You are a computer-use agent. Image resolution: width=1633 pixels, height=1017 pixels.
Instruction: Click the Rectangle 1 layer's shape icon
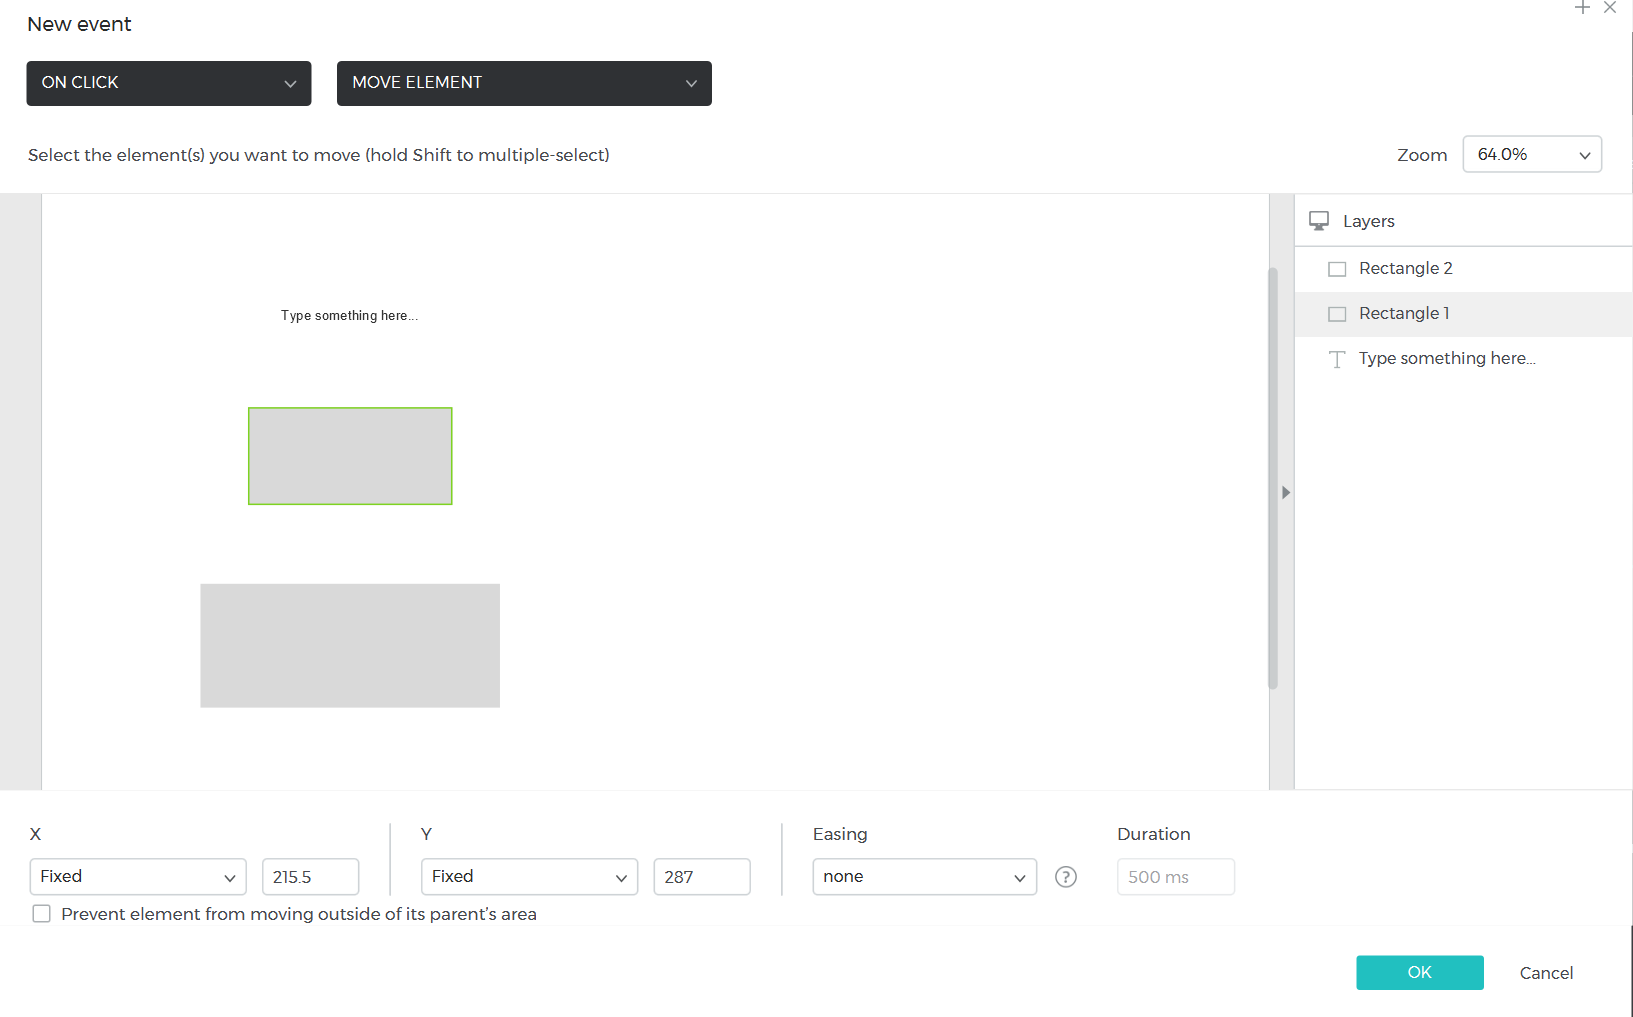pos(1337,314)
